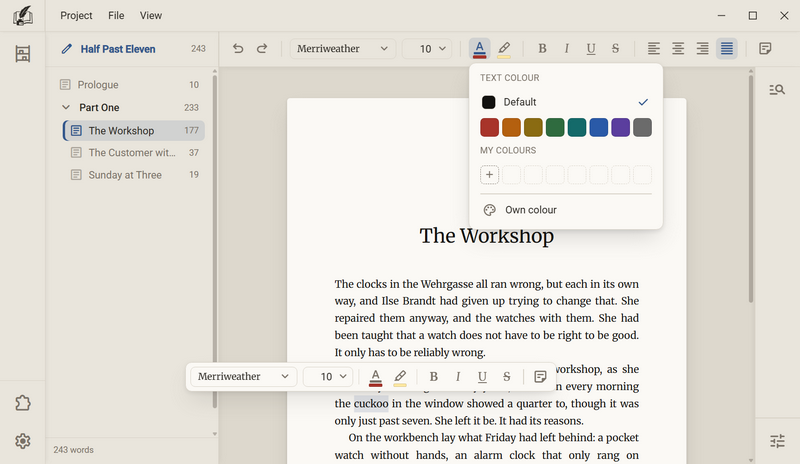Screen dimensions: 800x464
Task: Toggle strikethrough in the top toolbar
Action: coord(615,48)
